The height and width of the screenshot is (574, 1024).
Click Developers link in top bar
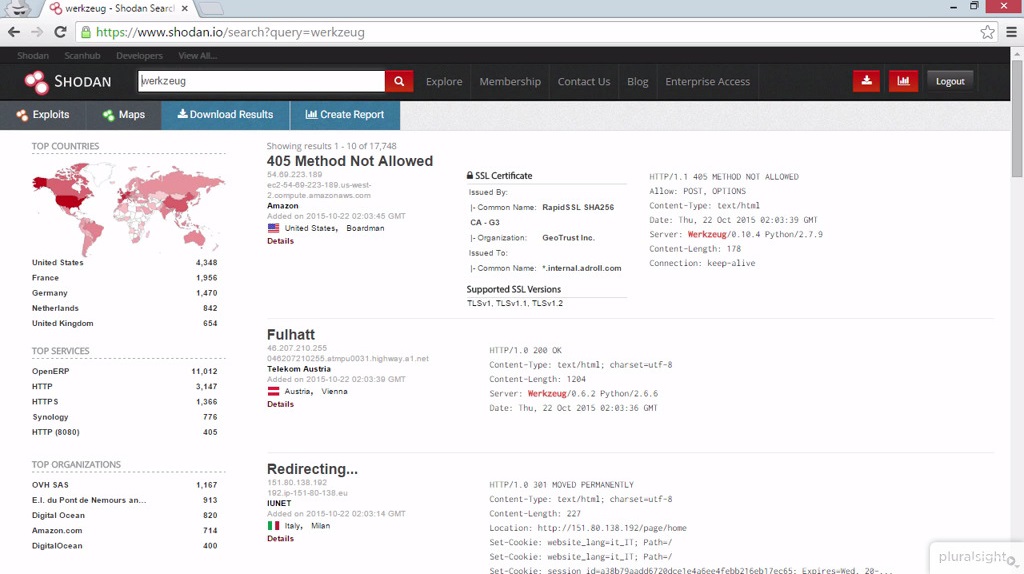(x=139, y=56)
